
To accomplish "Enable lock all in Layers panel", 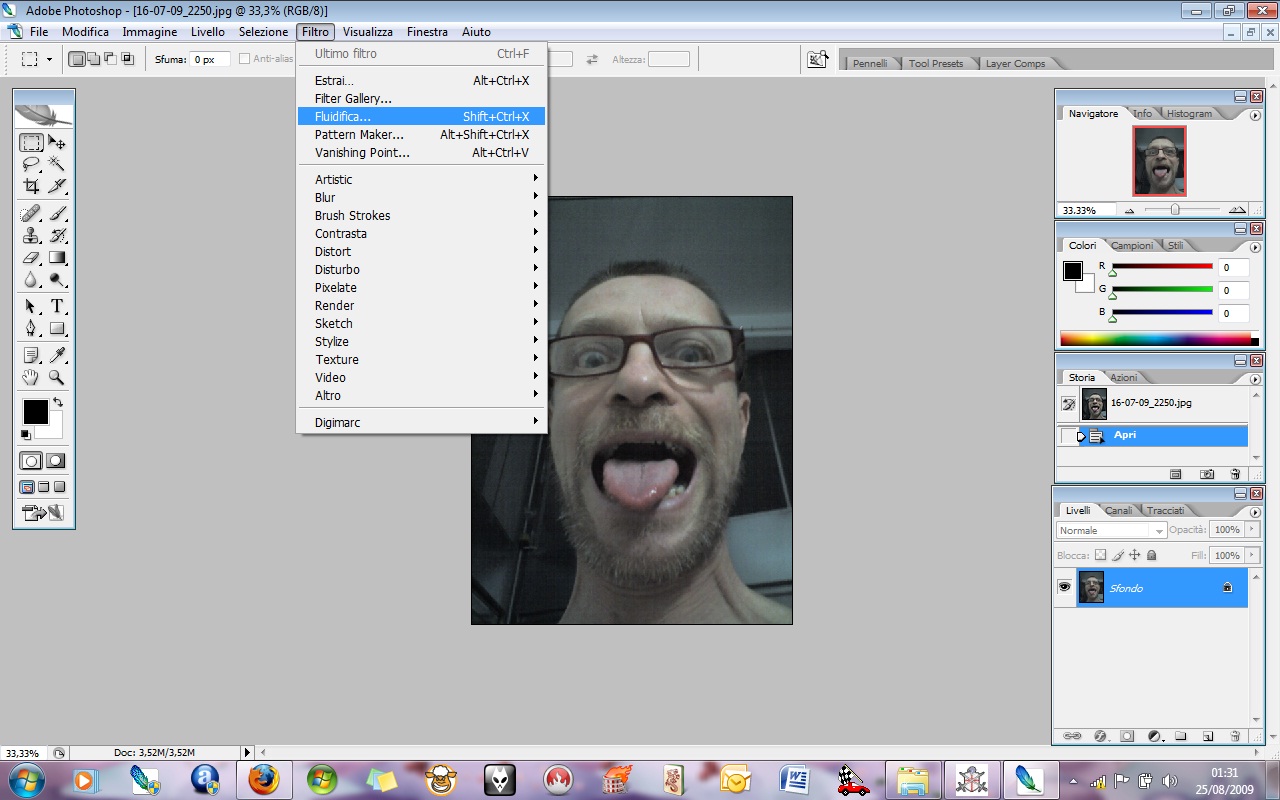I will point(1152,555).
